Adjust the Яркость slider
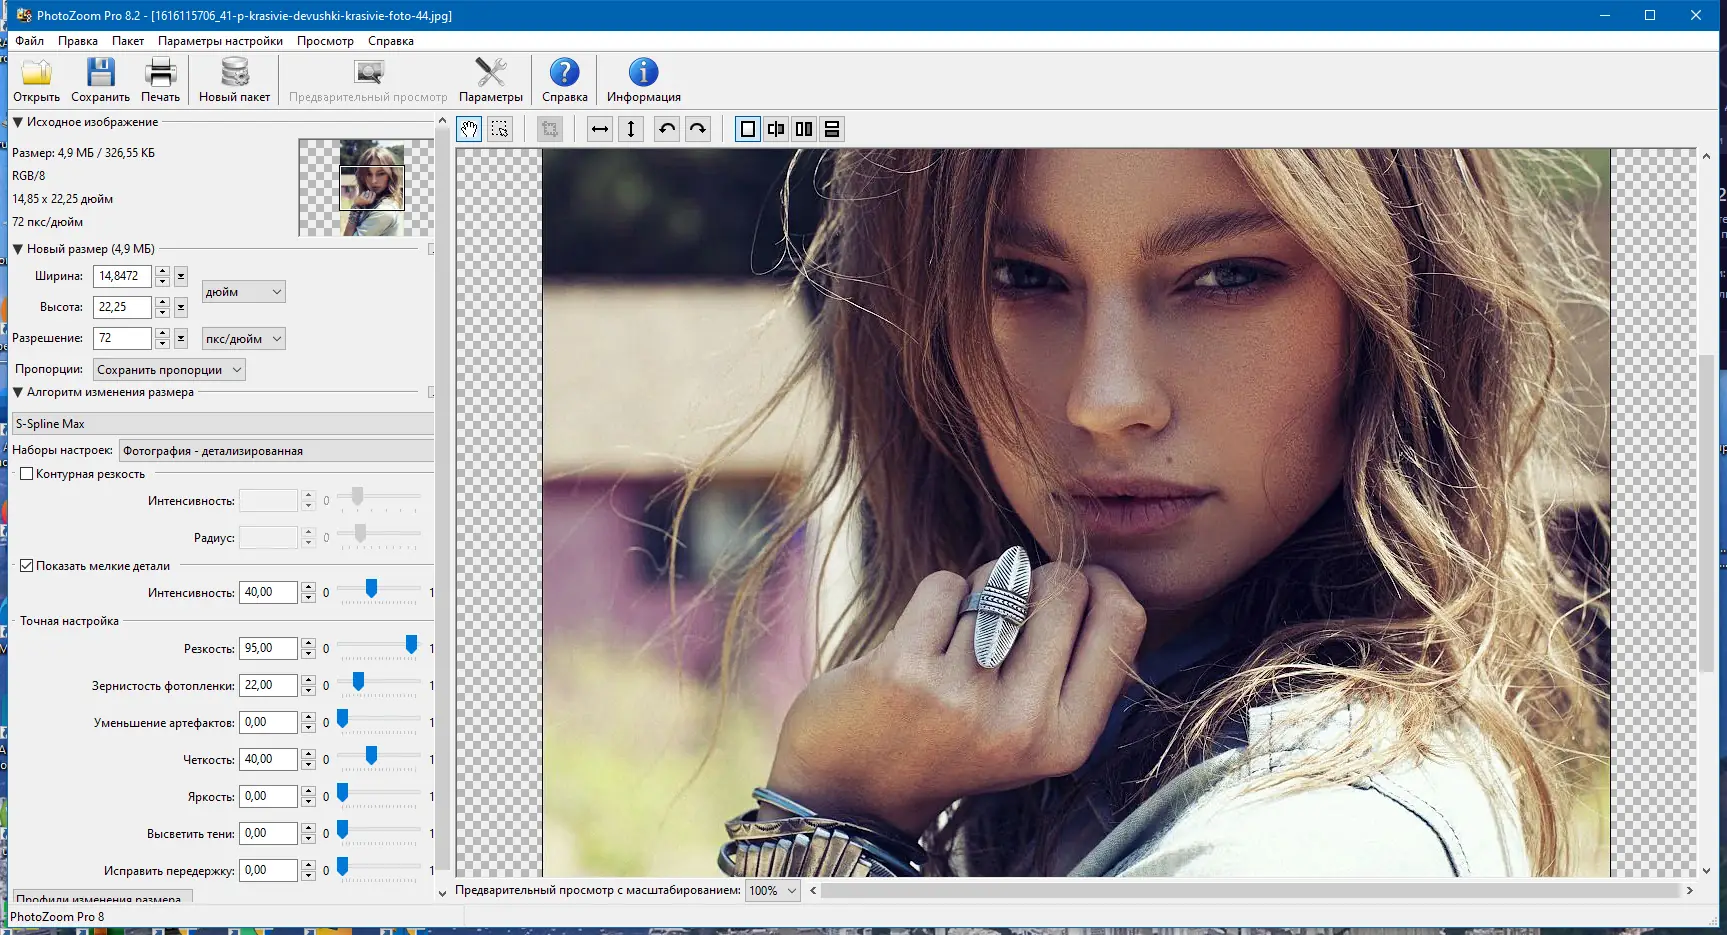1727x935 pixels. click(x=342, y=794)
